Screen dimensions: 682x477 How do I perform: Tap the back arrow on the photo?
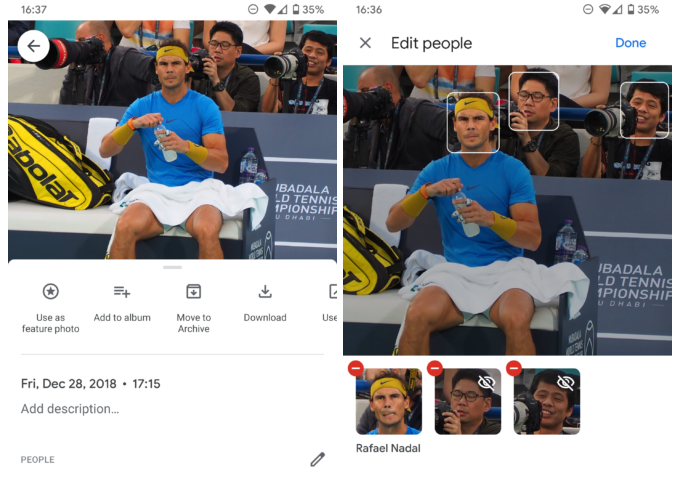point(33,46)
